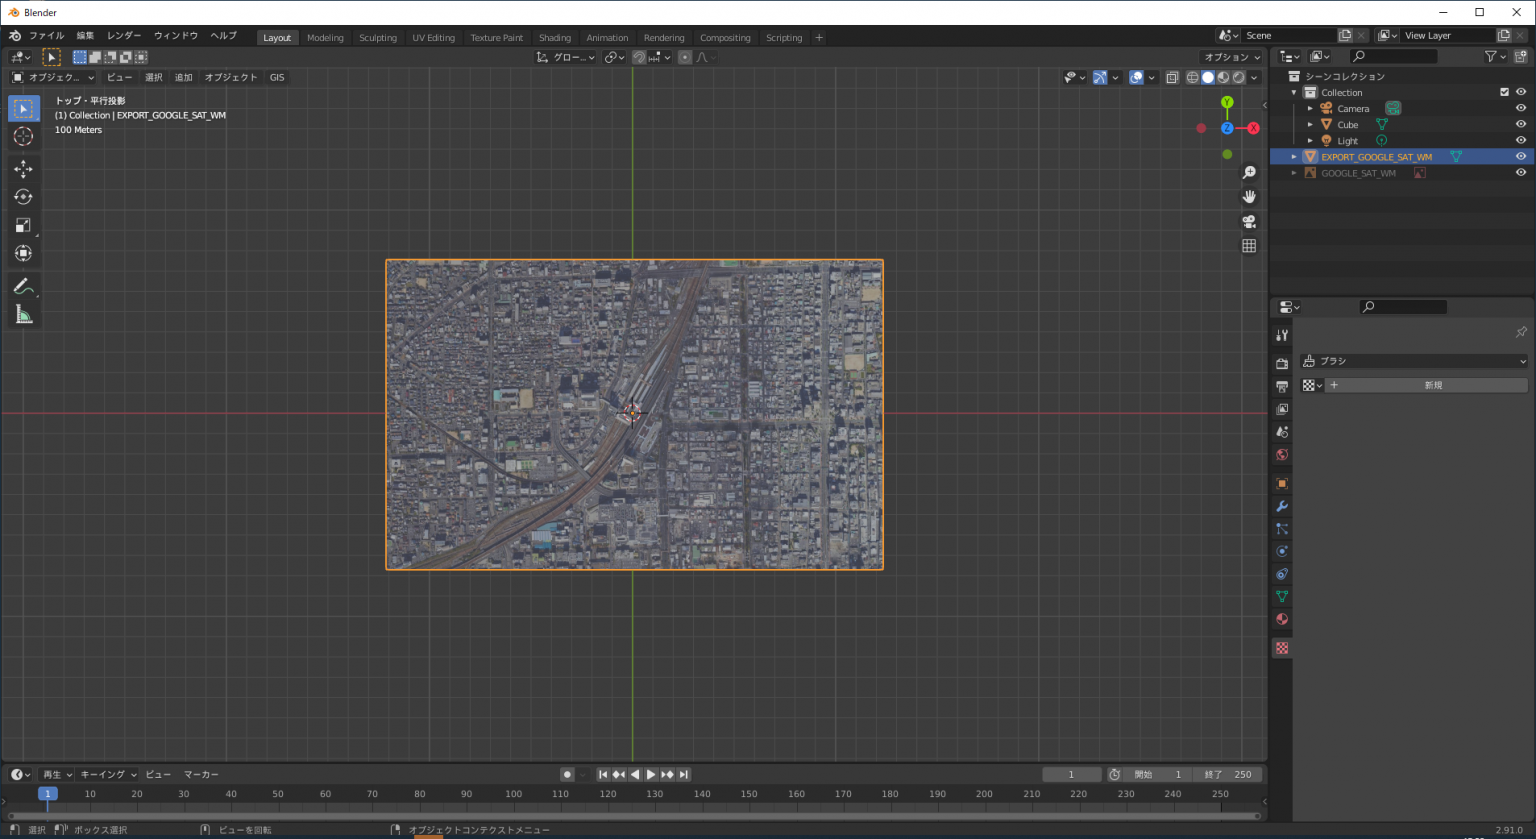Image resolution: width=1536 pixels, height=839 pixels.
Task: Switch to the Shading workspace tab
Action: pos(554,37)
